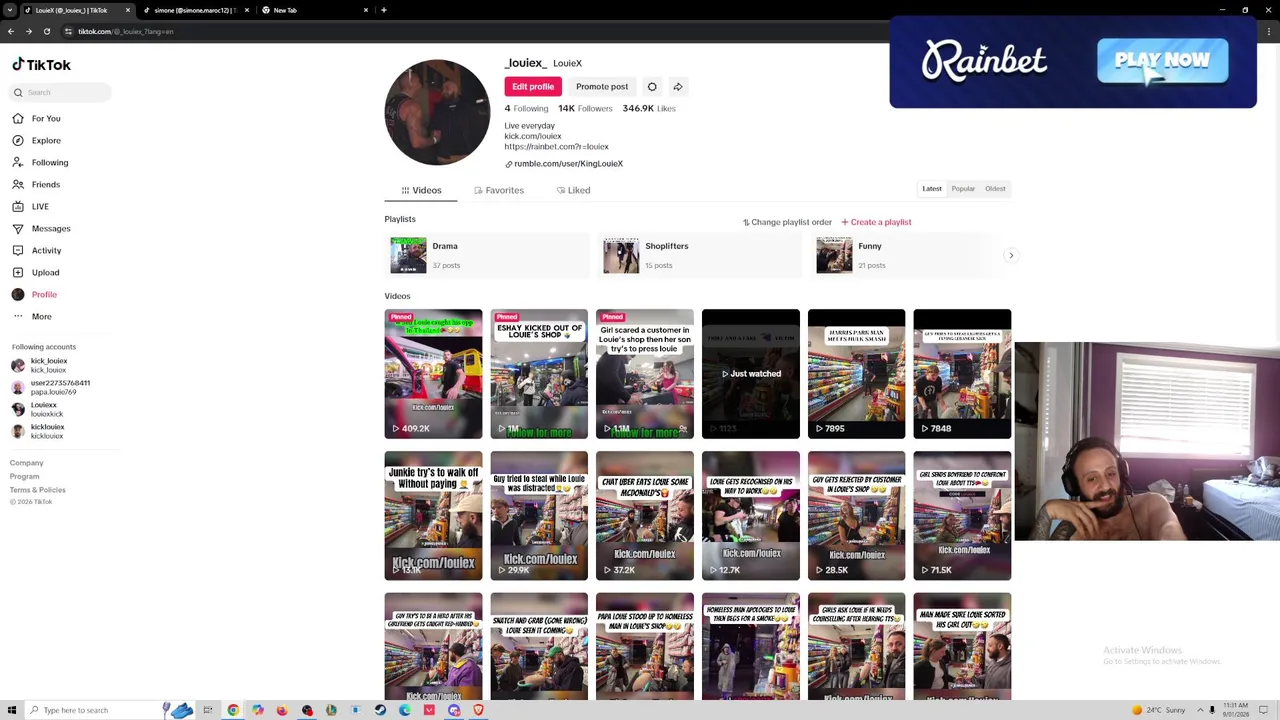Click the 4 Following count
Screen dimensions: 1280x720
click(x=526, y=108)
